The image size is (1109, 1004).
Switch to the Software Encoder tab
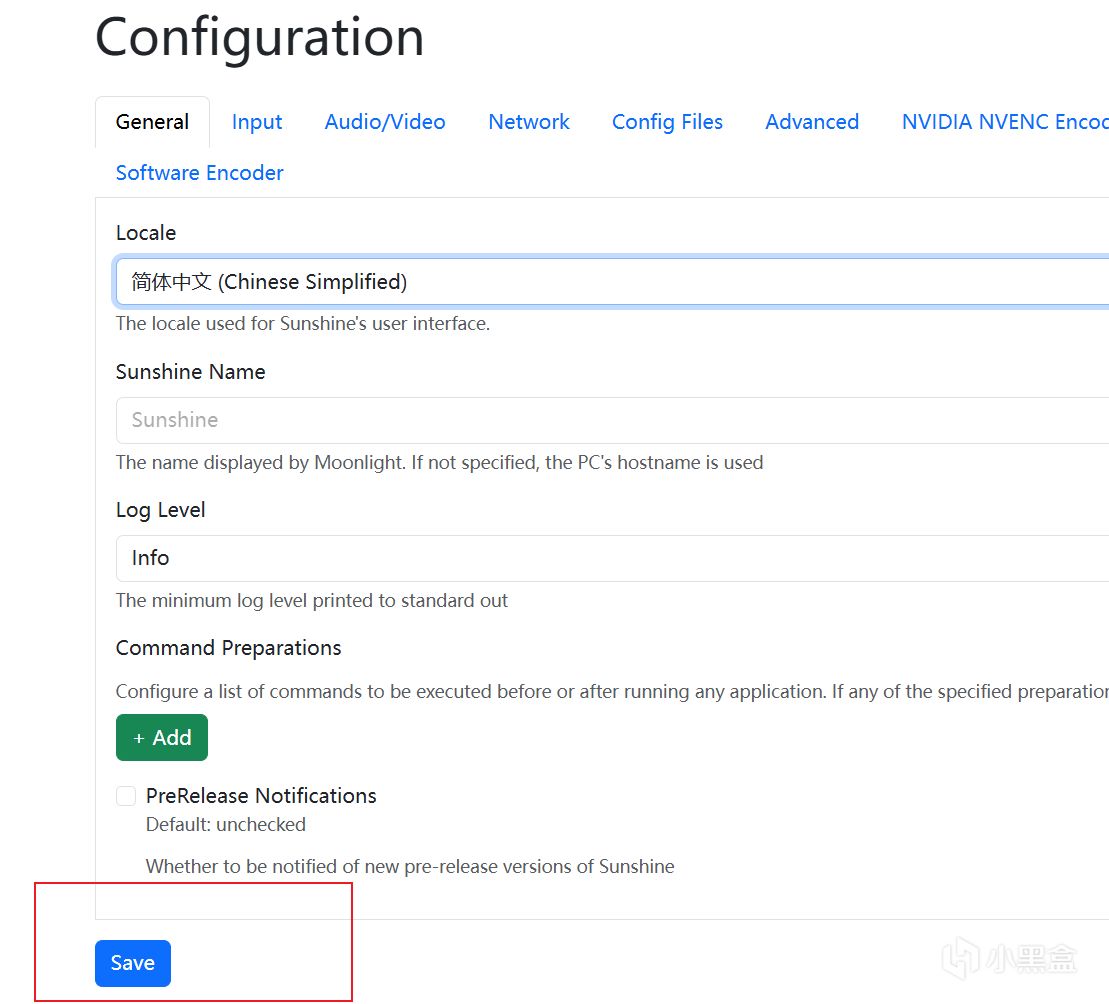coord(200,173)
